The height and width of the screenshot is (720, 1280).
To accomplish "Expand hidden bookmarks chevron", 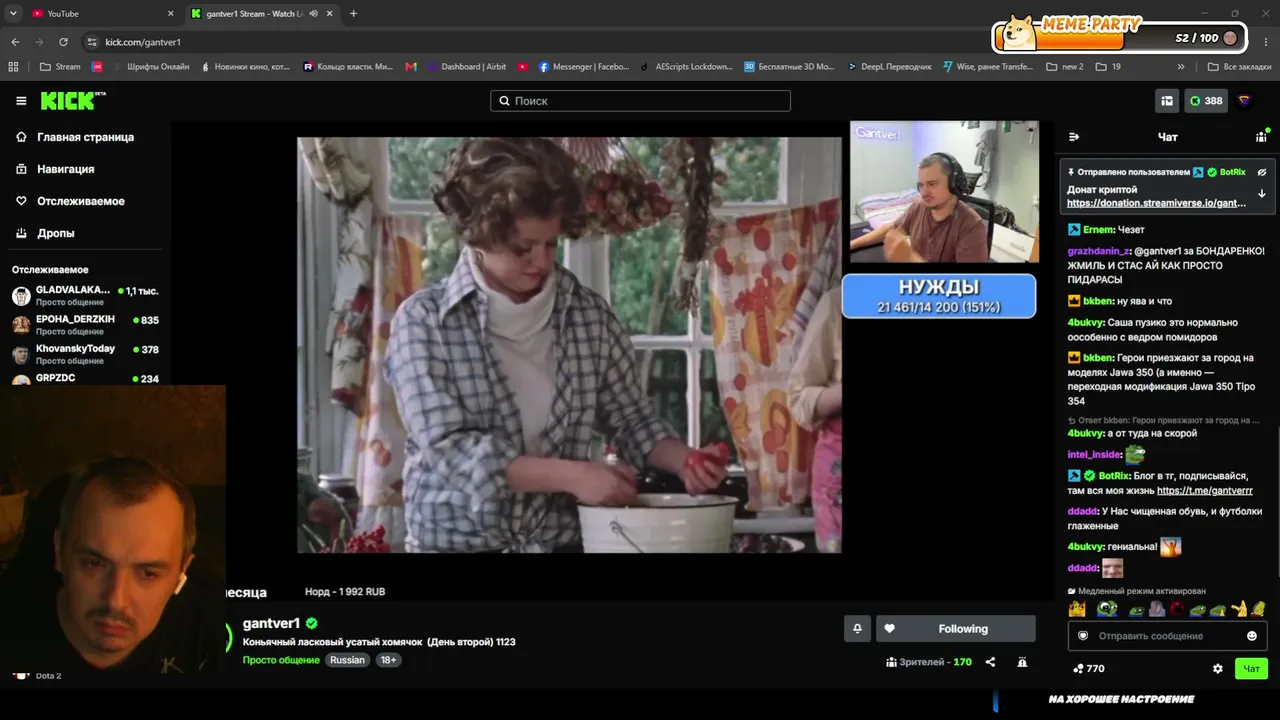I will point(1181,67).
